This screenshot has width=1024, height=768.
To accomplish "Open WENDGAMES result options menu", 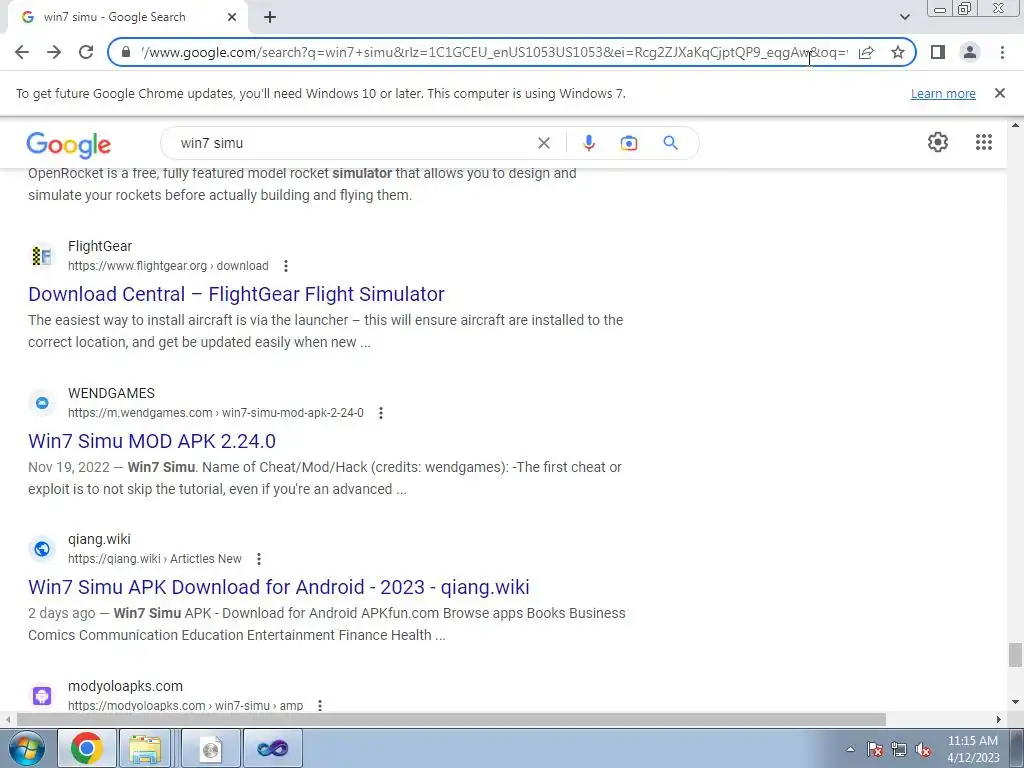I will (381, 413).
